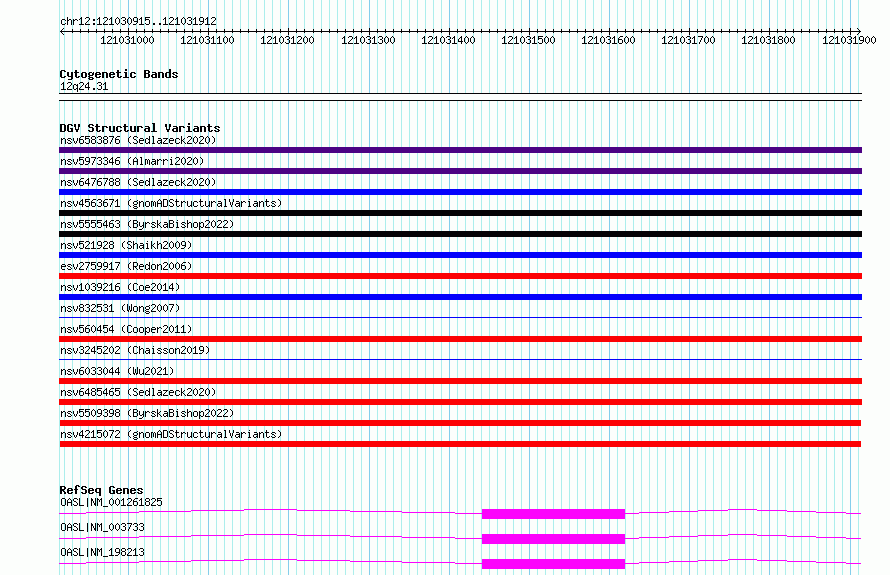890x575 pixels.
Task: Click scale position 121031600
Action: point(608,40)
